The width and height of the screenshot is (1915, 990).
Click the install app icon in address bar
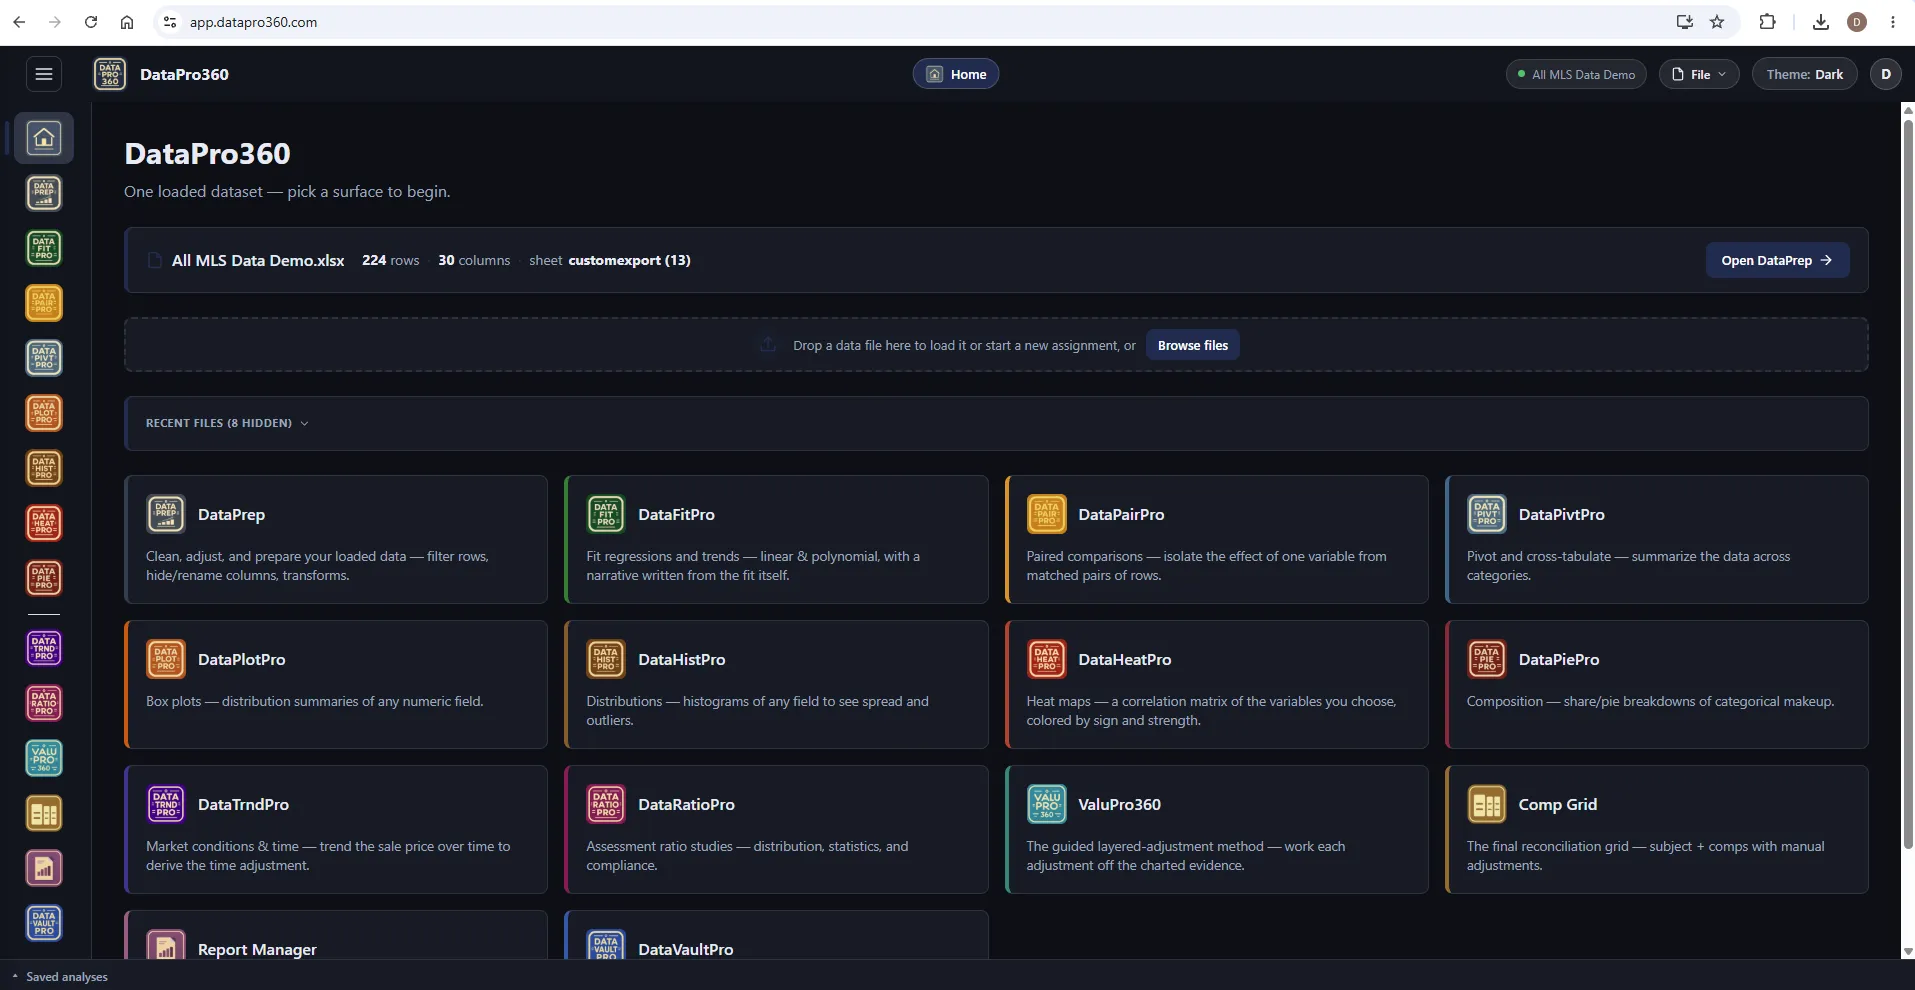(x=1685, y=22)
